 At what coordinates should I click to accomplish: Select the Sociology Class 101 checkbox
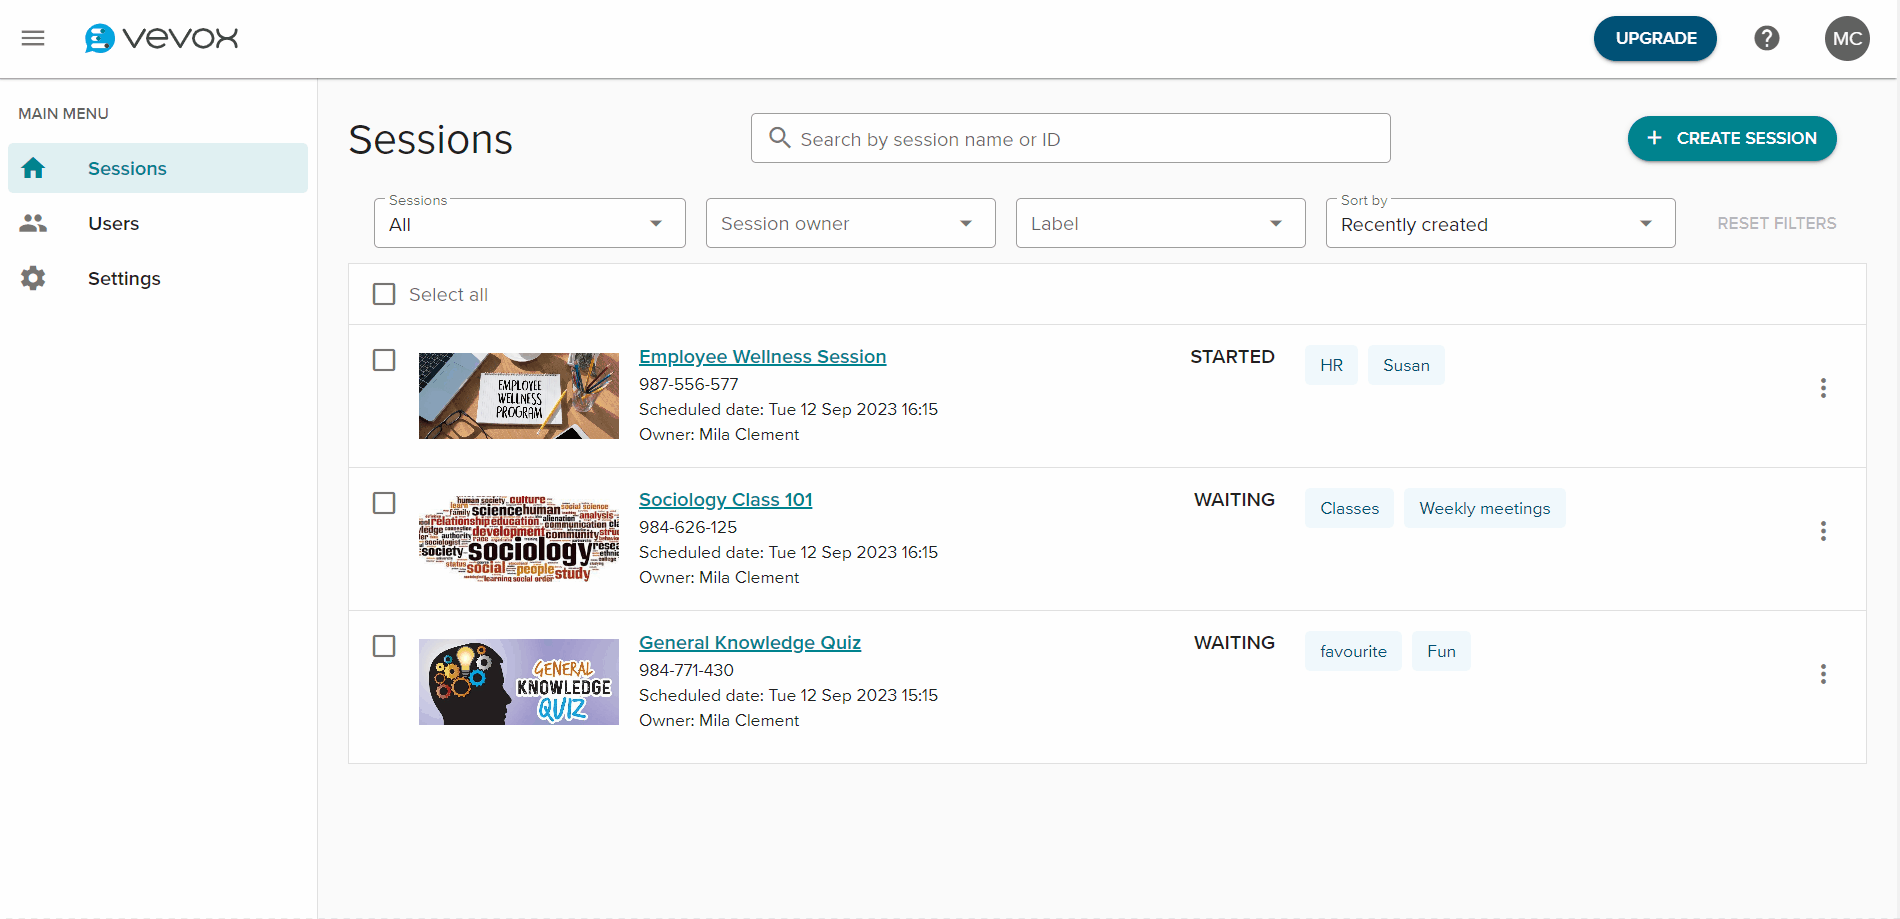[384, 503]
